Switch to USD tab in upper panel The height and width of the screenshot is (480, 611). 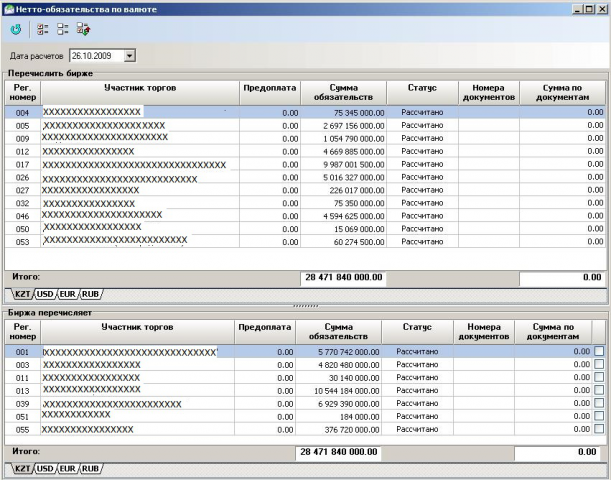pos(45,294)
